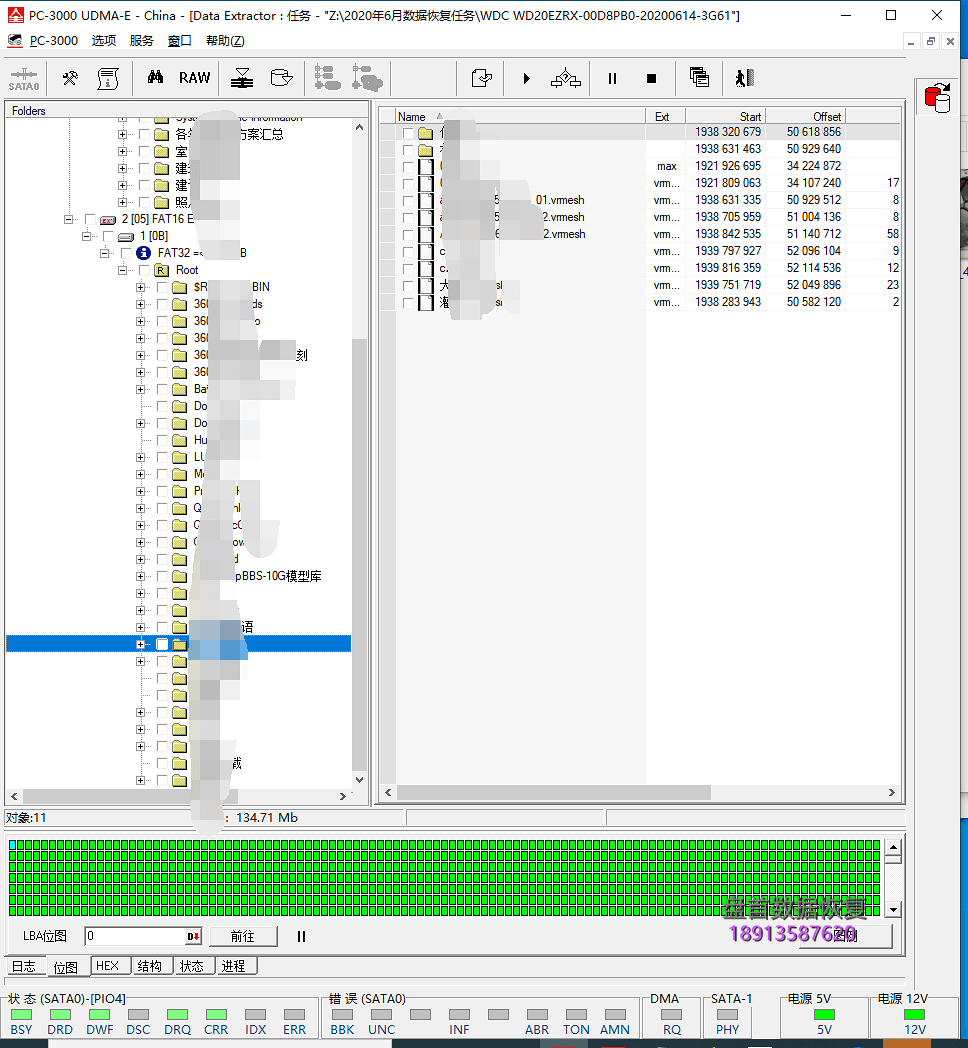Expand the Ba... folder in Root
This screenshot has height=1048, width=968.
pyautogui.click(x=140, y=389)
